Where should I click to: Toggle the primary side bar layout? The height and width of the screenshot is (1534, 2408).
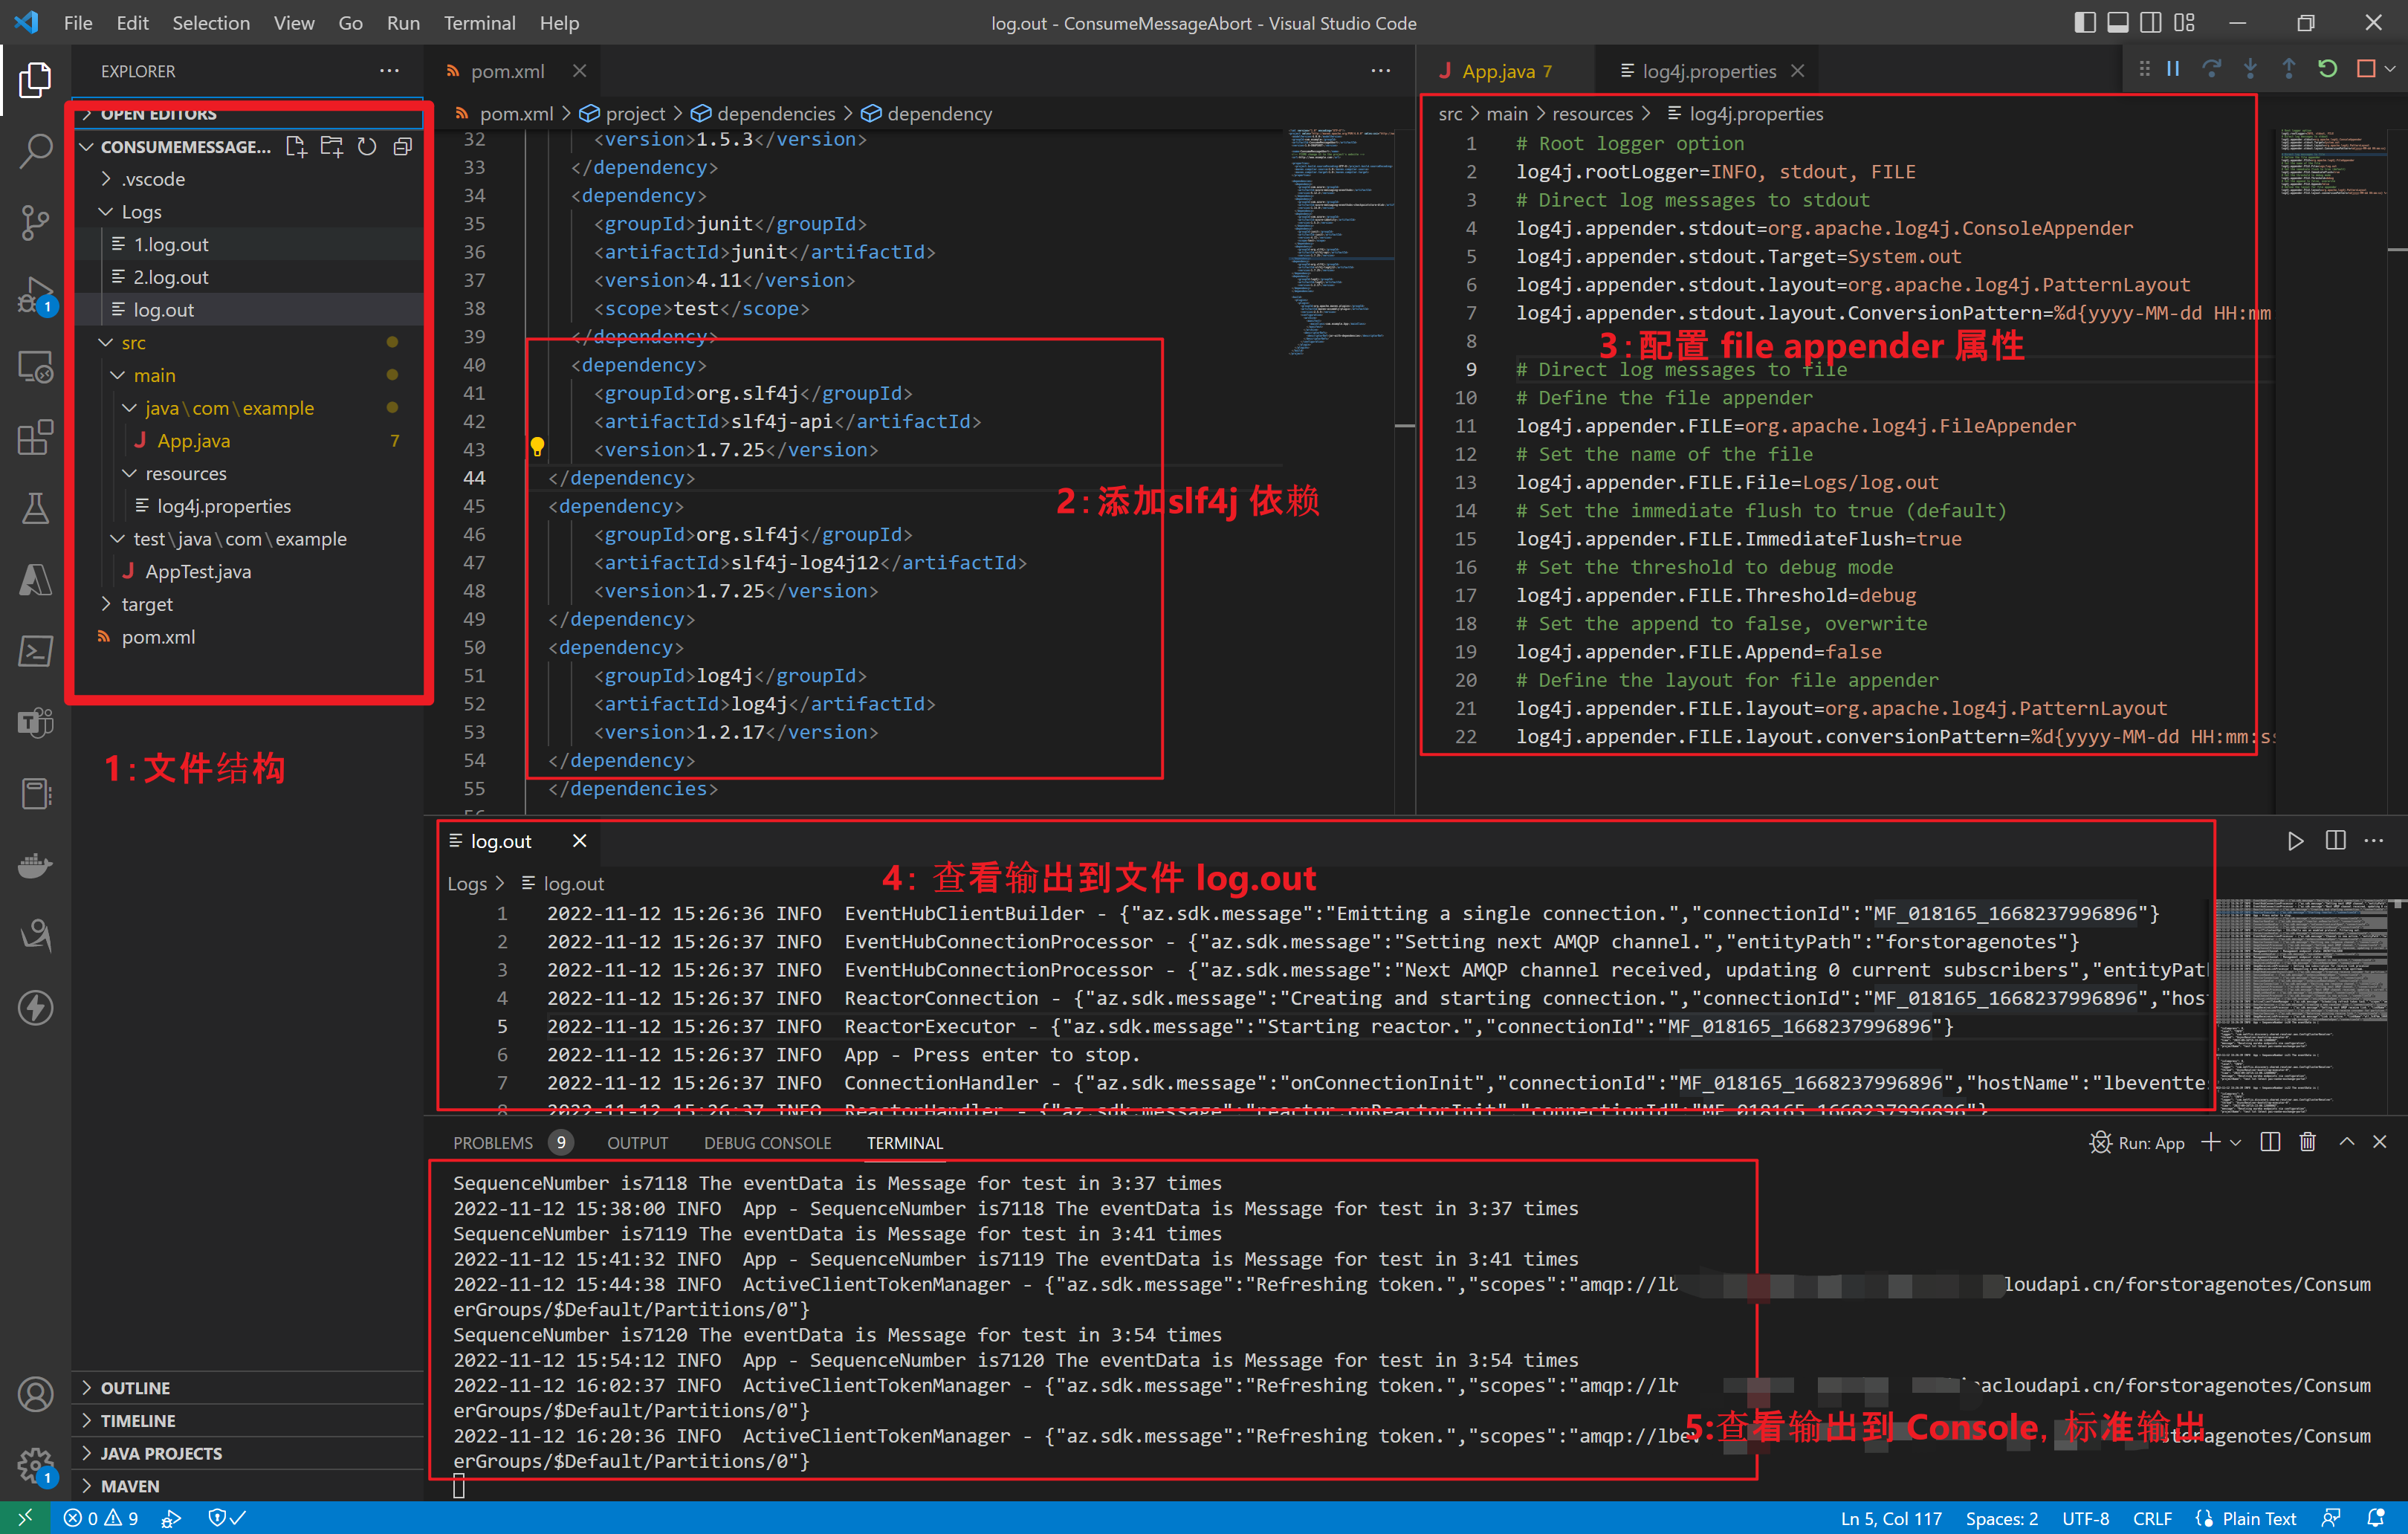pos(2085,22)
